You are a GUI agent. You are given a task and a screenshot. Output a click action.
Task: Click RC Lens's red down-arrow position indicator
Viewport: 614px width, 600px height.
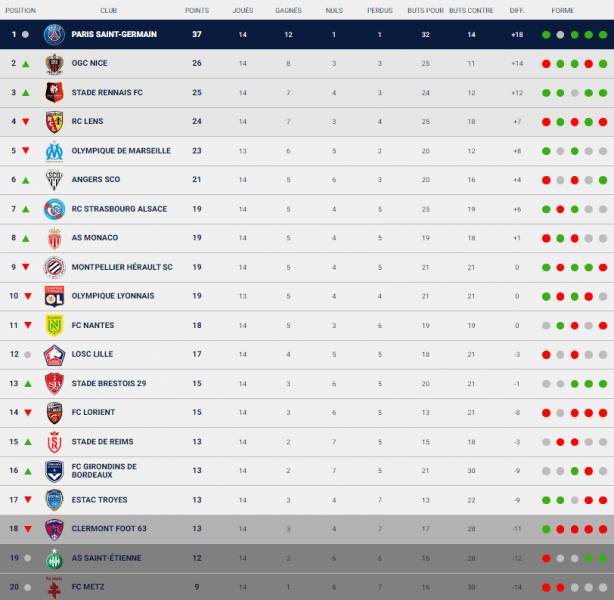coord(26,122)
